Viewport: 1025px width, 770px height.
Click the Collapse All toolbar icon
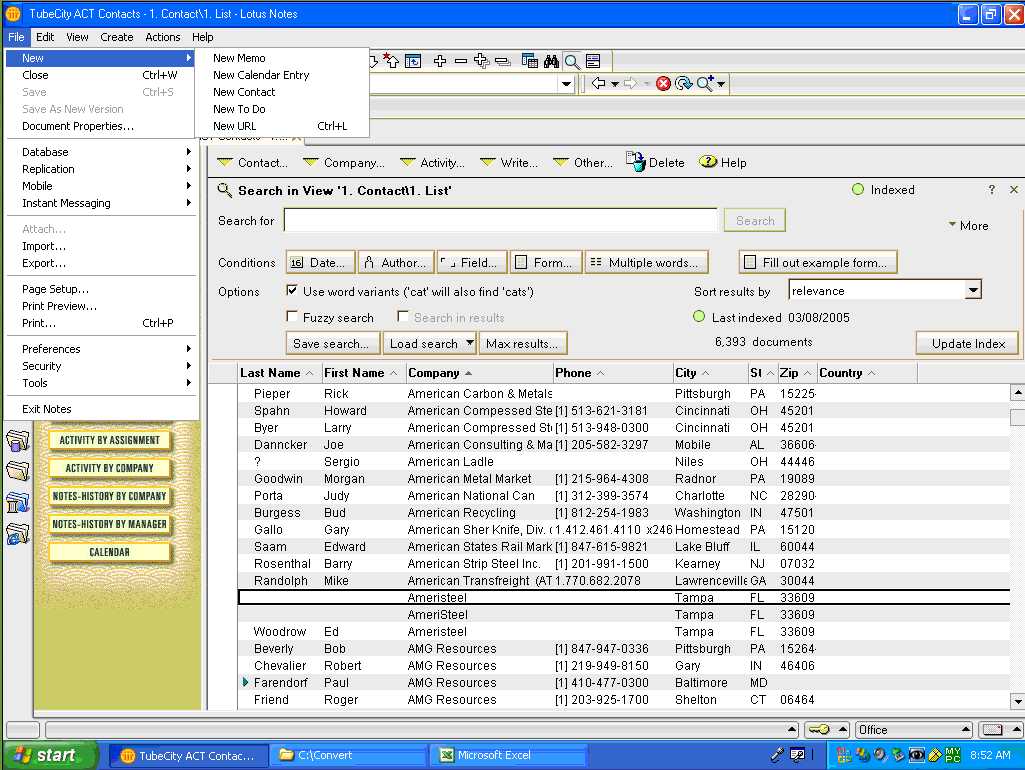point(503,61)
